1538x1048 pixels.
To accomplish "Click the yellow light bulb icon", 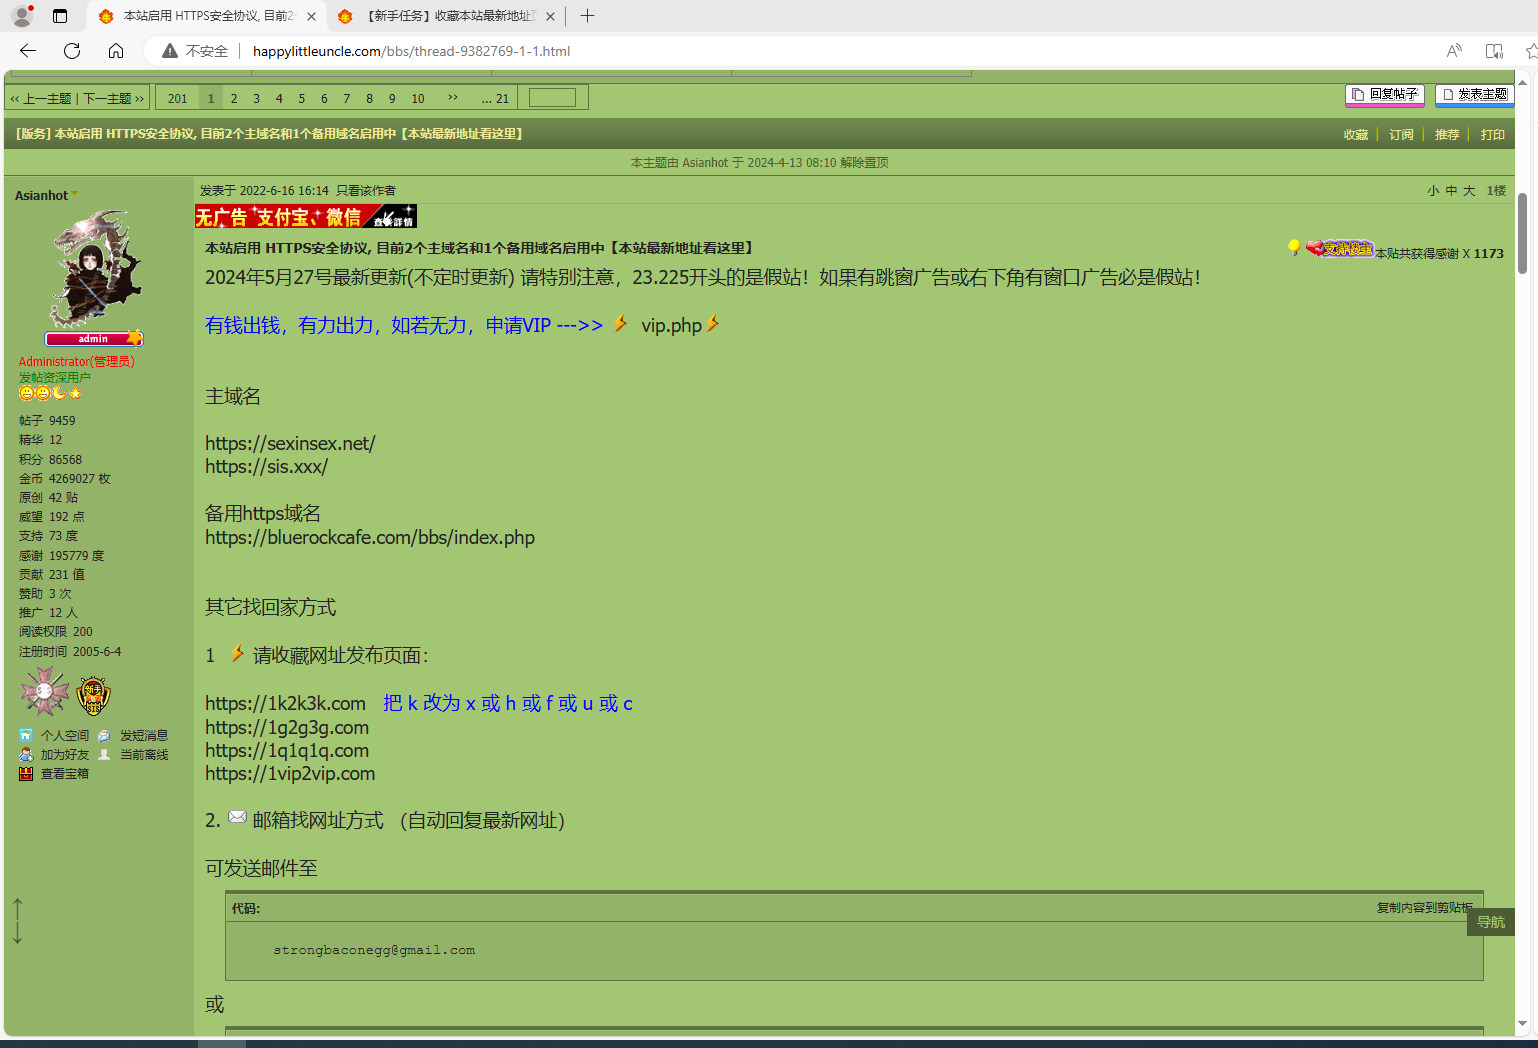I will pos(1294,247).
